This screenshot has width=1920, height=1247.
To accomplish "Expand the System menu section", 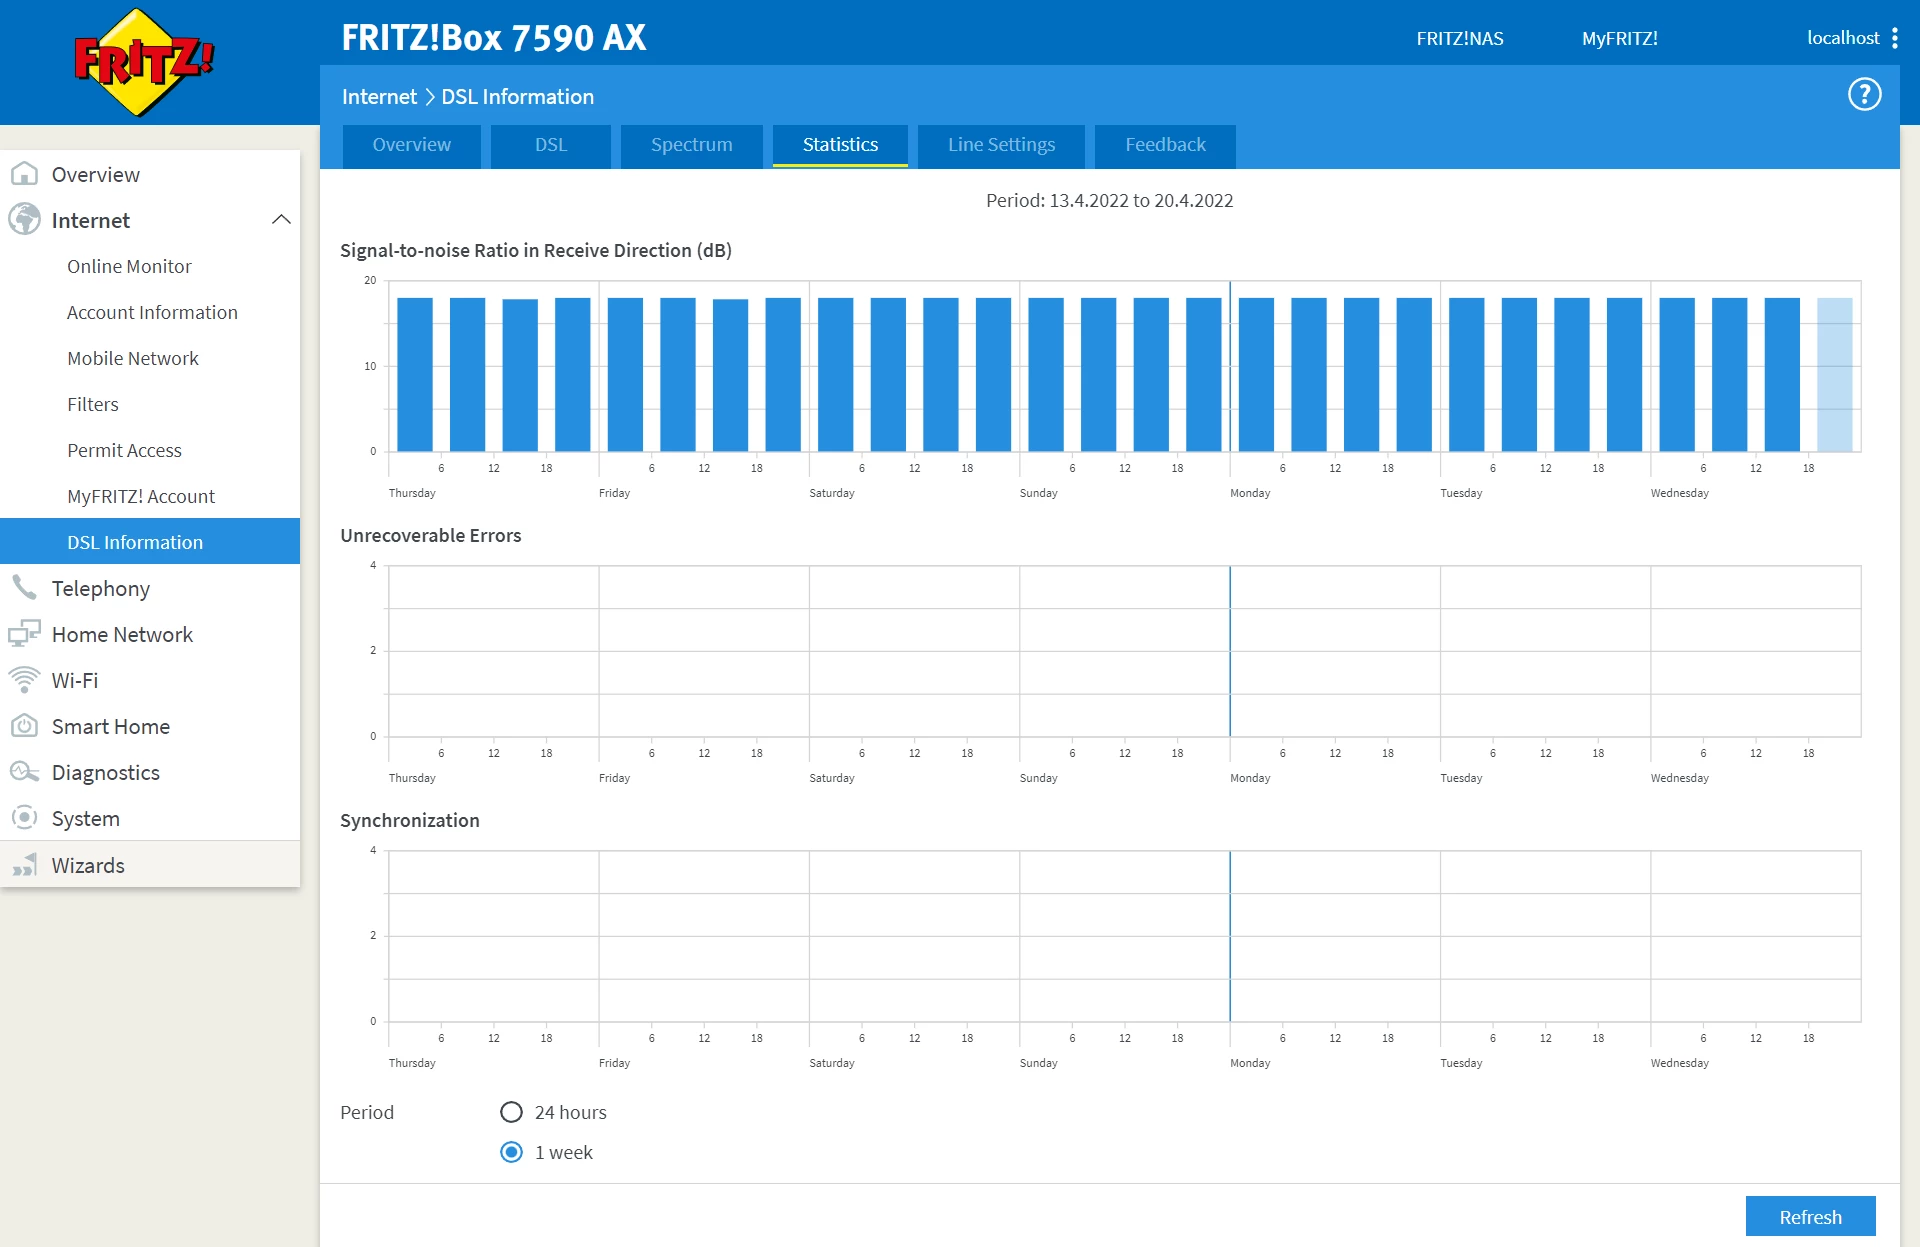I will tap(86, 818).
